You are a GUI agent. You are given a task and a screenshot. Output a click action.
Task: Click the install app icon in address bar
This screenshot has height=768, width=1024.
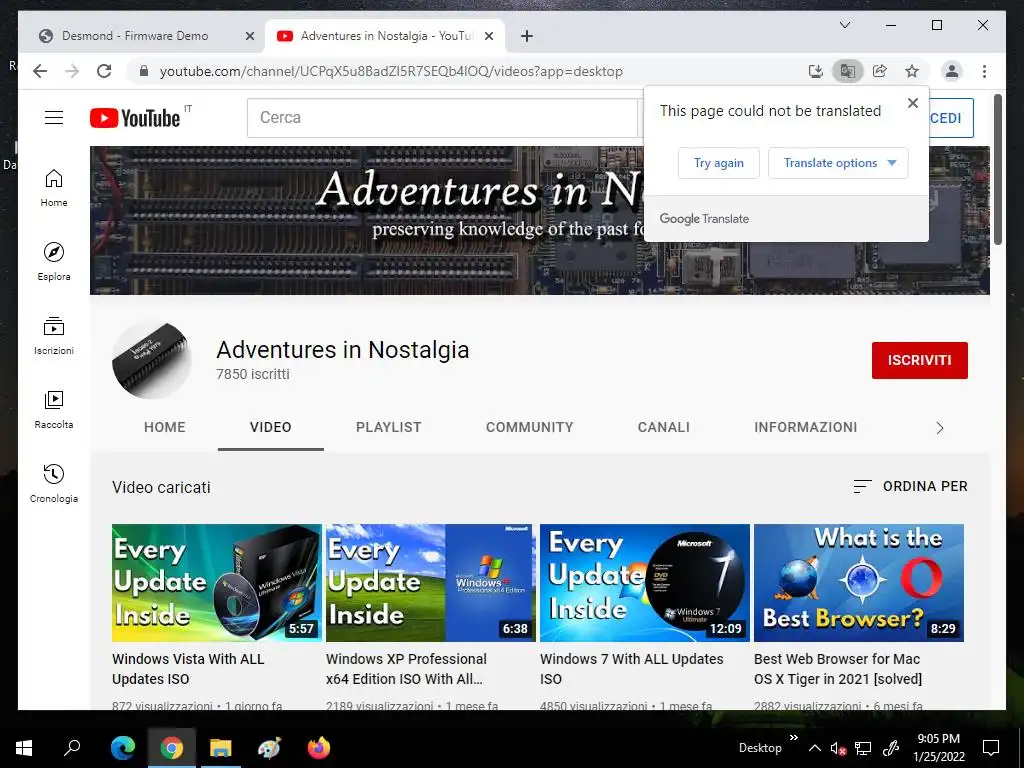(816, 71)
